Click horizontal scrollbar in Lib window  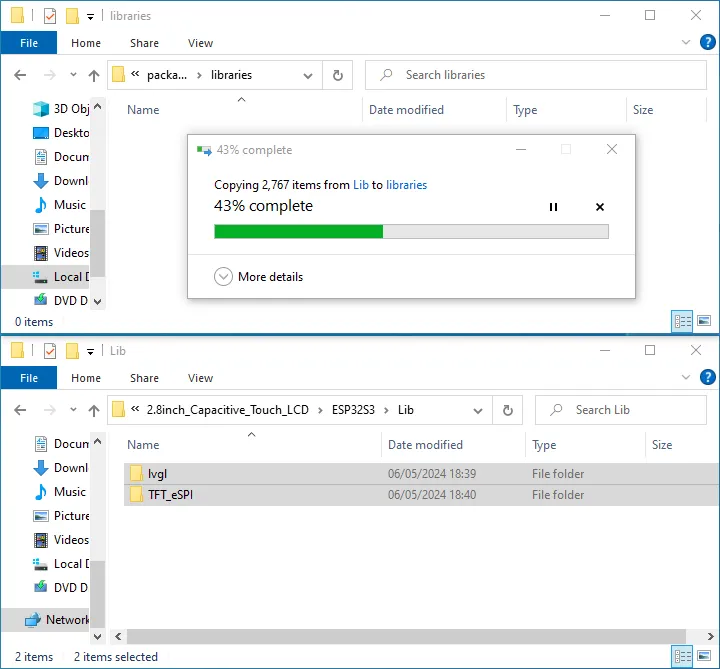point(406,636)
